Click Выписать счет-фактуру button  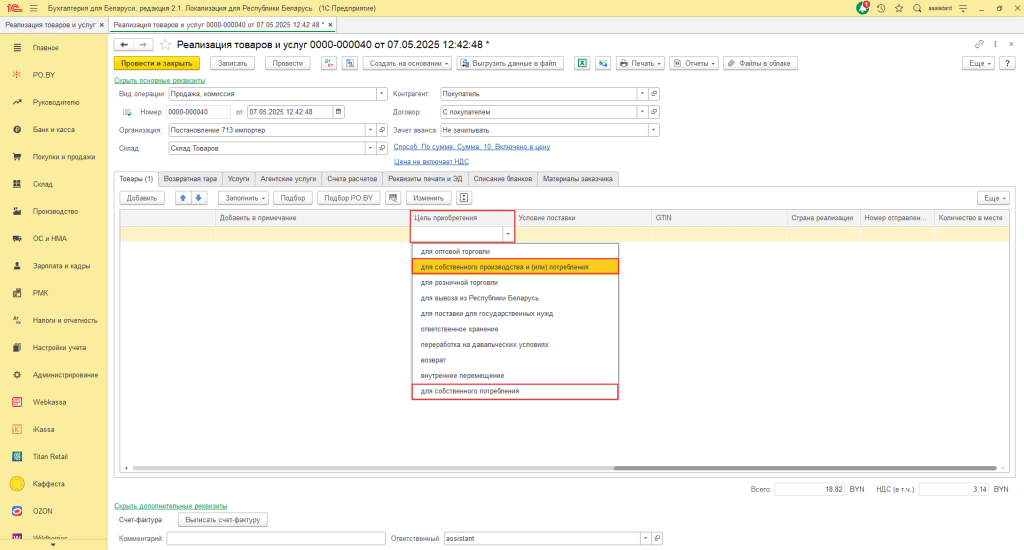(223, 520)
